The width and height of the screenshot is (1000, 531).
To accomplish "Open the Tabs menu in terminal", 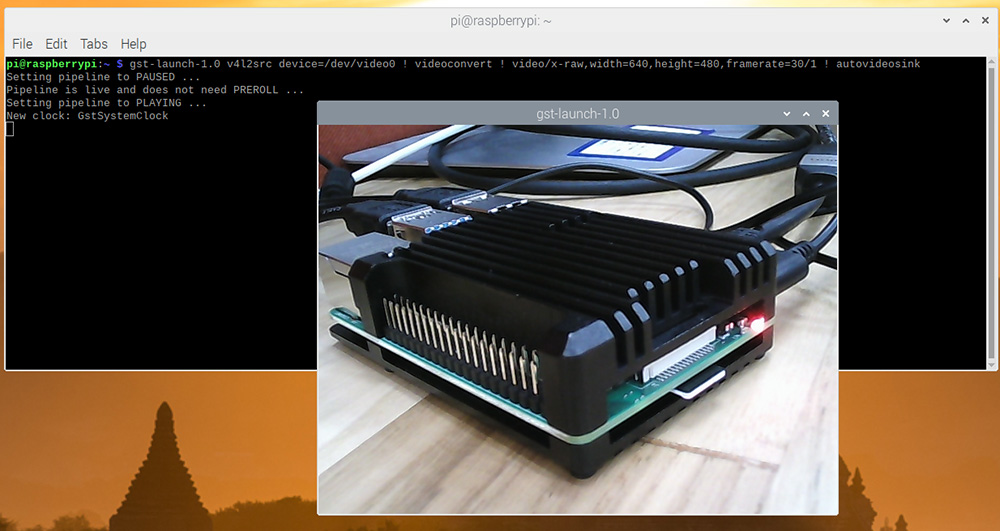I will (94, 44).
